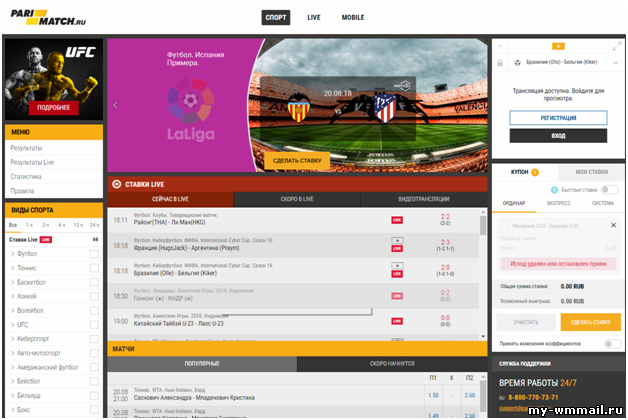Expand the Баскетбол sport category
This screenshot has height=420, width=628.
coord(12,282)
